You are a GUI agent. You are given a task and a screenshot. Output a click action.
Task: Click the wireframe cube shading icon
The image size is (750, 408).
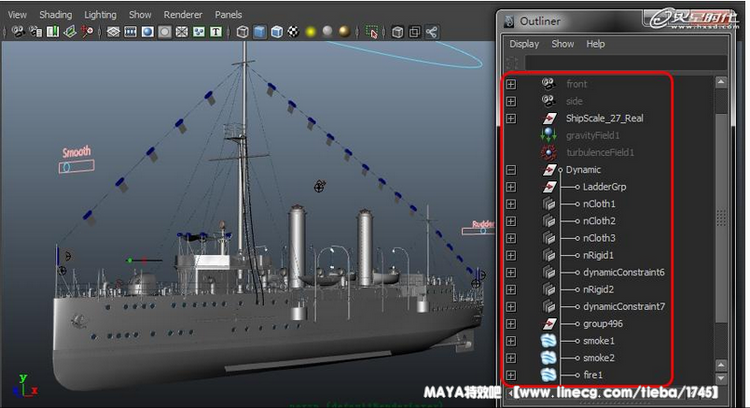(243, 32)
